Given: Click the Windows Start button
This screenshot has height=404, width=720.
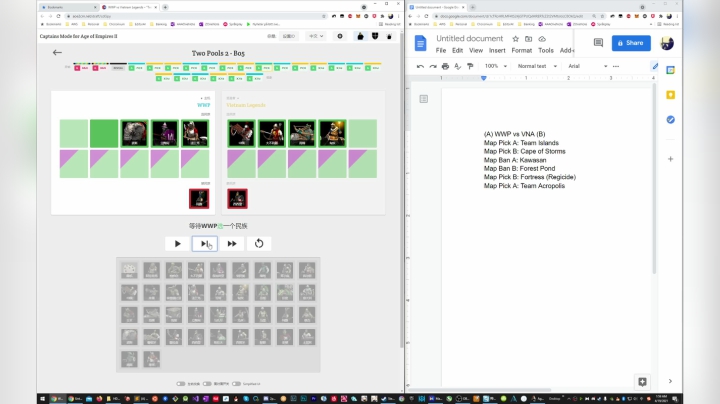Looking at the screenshot, I should 42,399.
